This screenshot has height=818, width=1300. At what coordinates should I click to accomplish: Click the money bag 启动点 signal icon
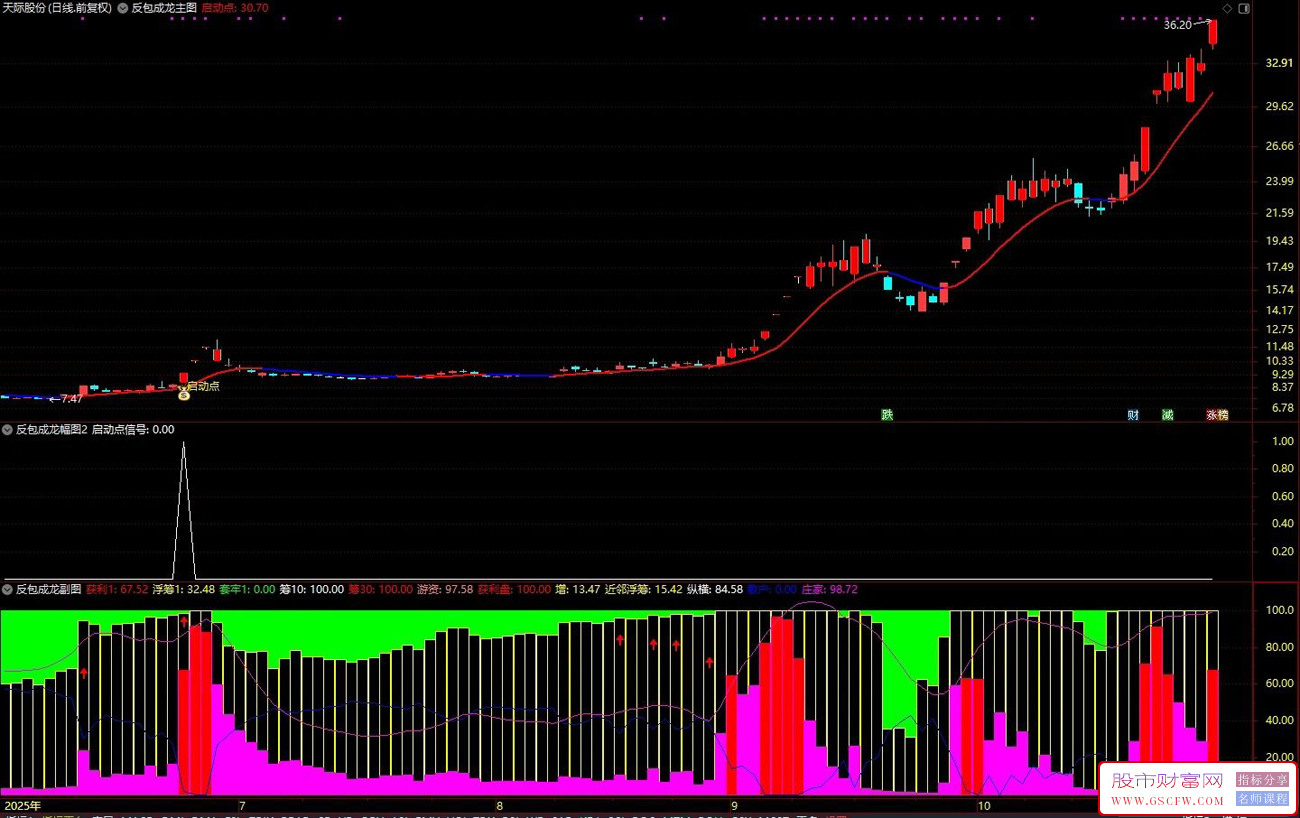pyautogui.click(x=184, y=395)
